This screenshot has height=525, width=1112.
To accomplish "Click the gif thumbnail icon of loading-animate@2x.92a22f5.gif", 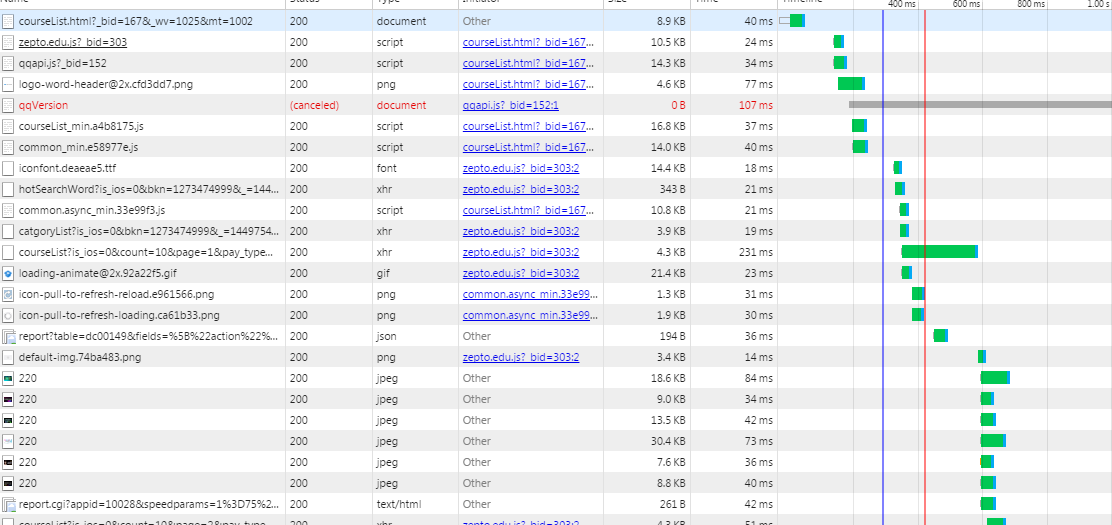I will [8, 273].
